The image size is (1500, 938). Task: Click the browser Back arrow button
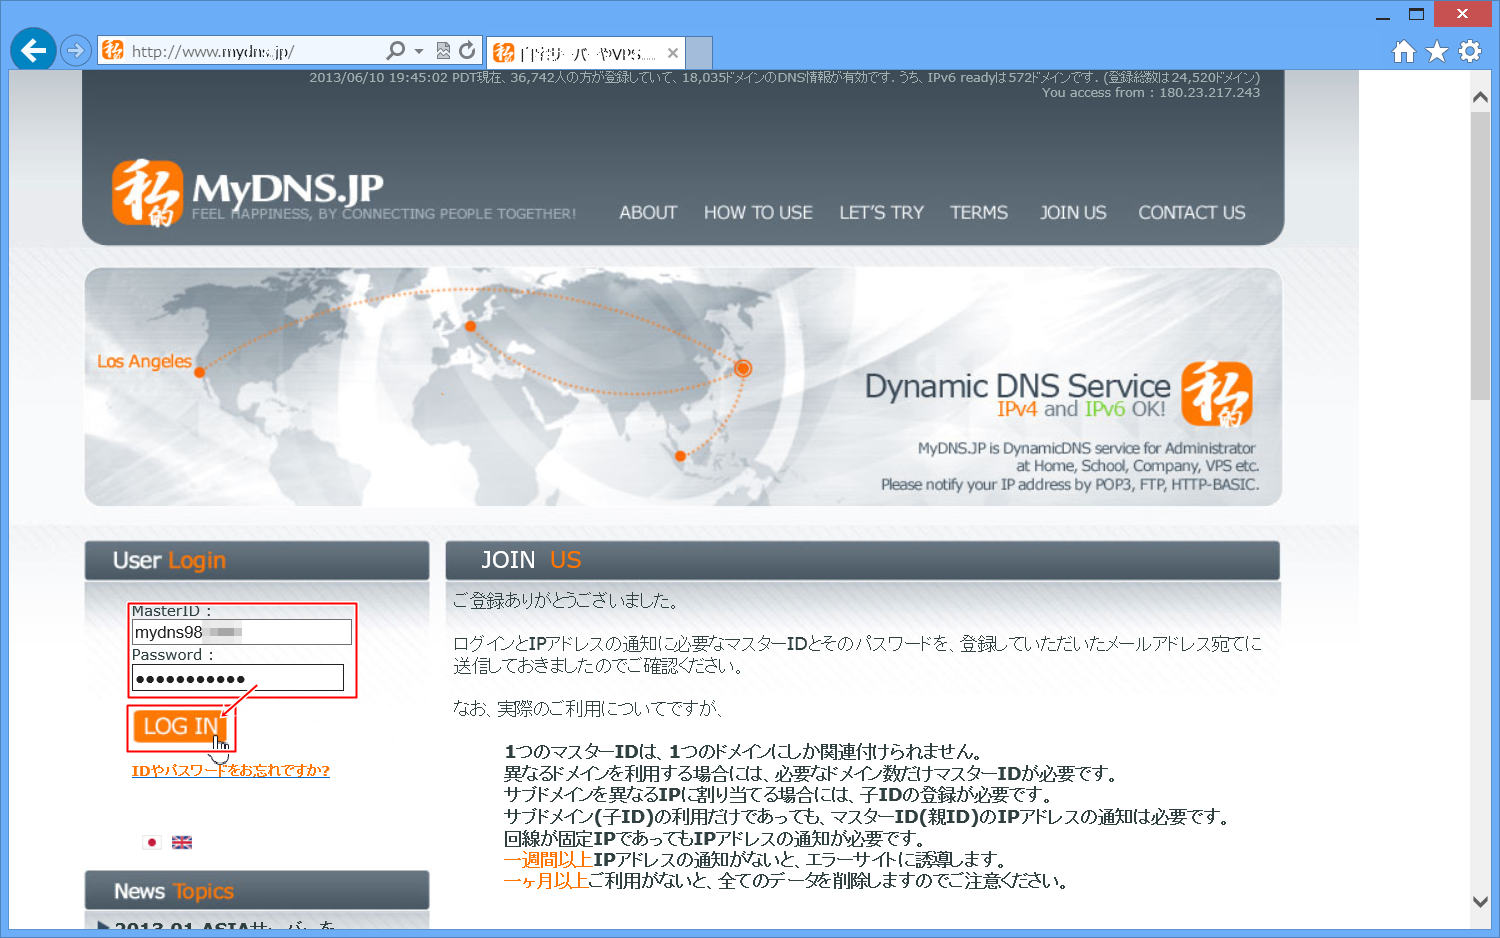[33, 50]
